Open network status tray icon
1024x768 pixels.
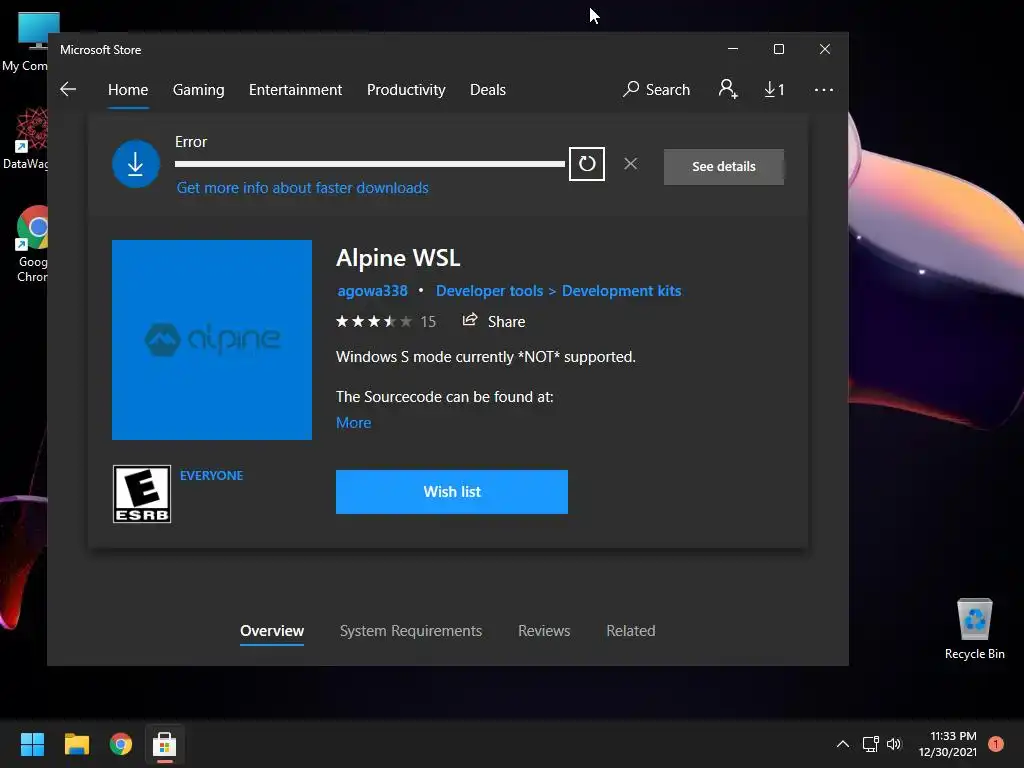tap(871, 744)
